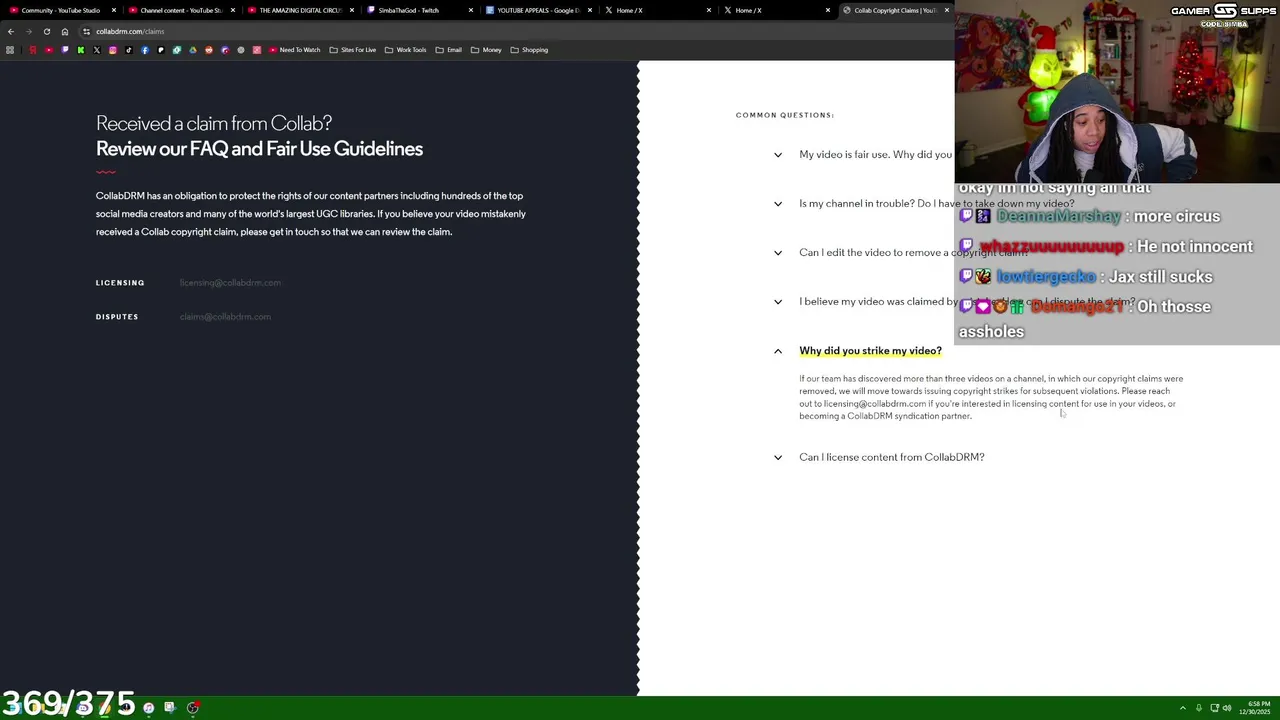Click "Why did you strike my video?" question
Image resolution: width=1280 pixels, height=720 pixels.
click(x=870, y=351)
